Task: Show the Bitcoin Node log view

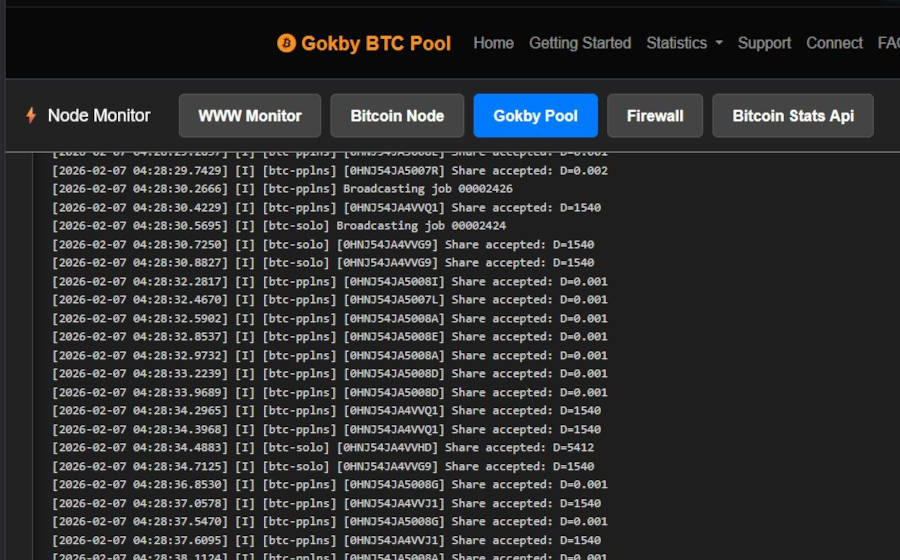Action: (397, 116)
